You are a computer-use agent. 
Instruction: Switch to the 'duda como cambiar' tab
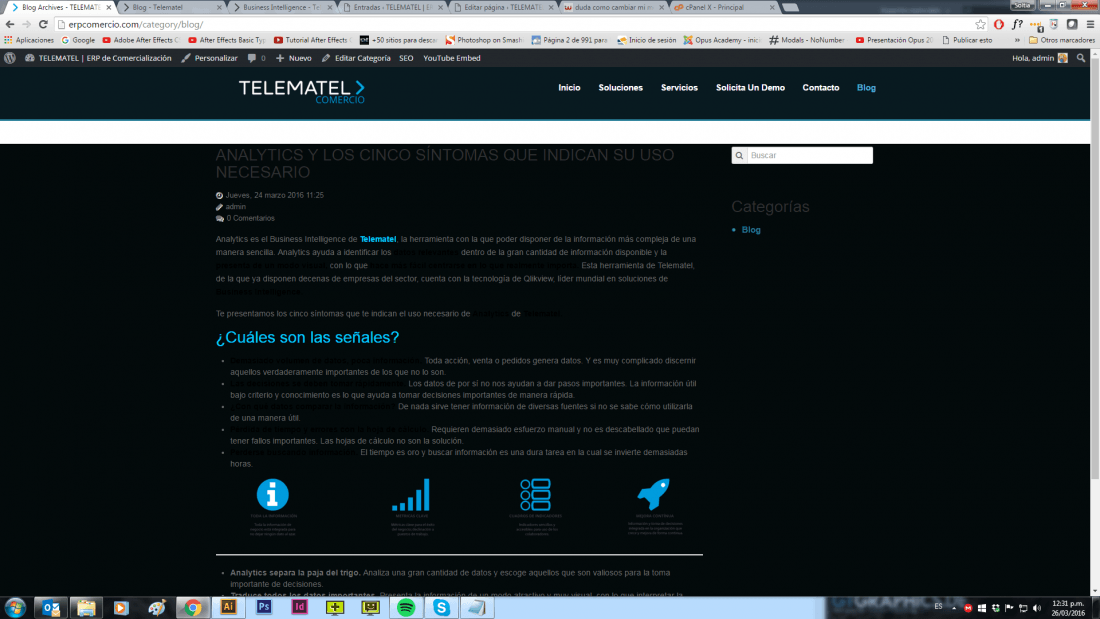click(613, 7)
